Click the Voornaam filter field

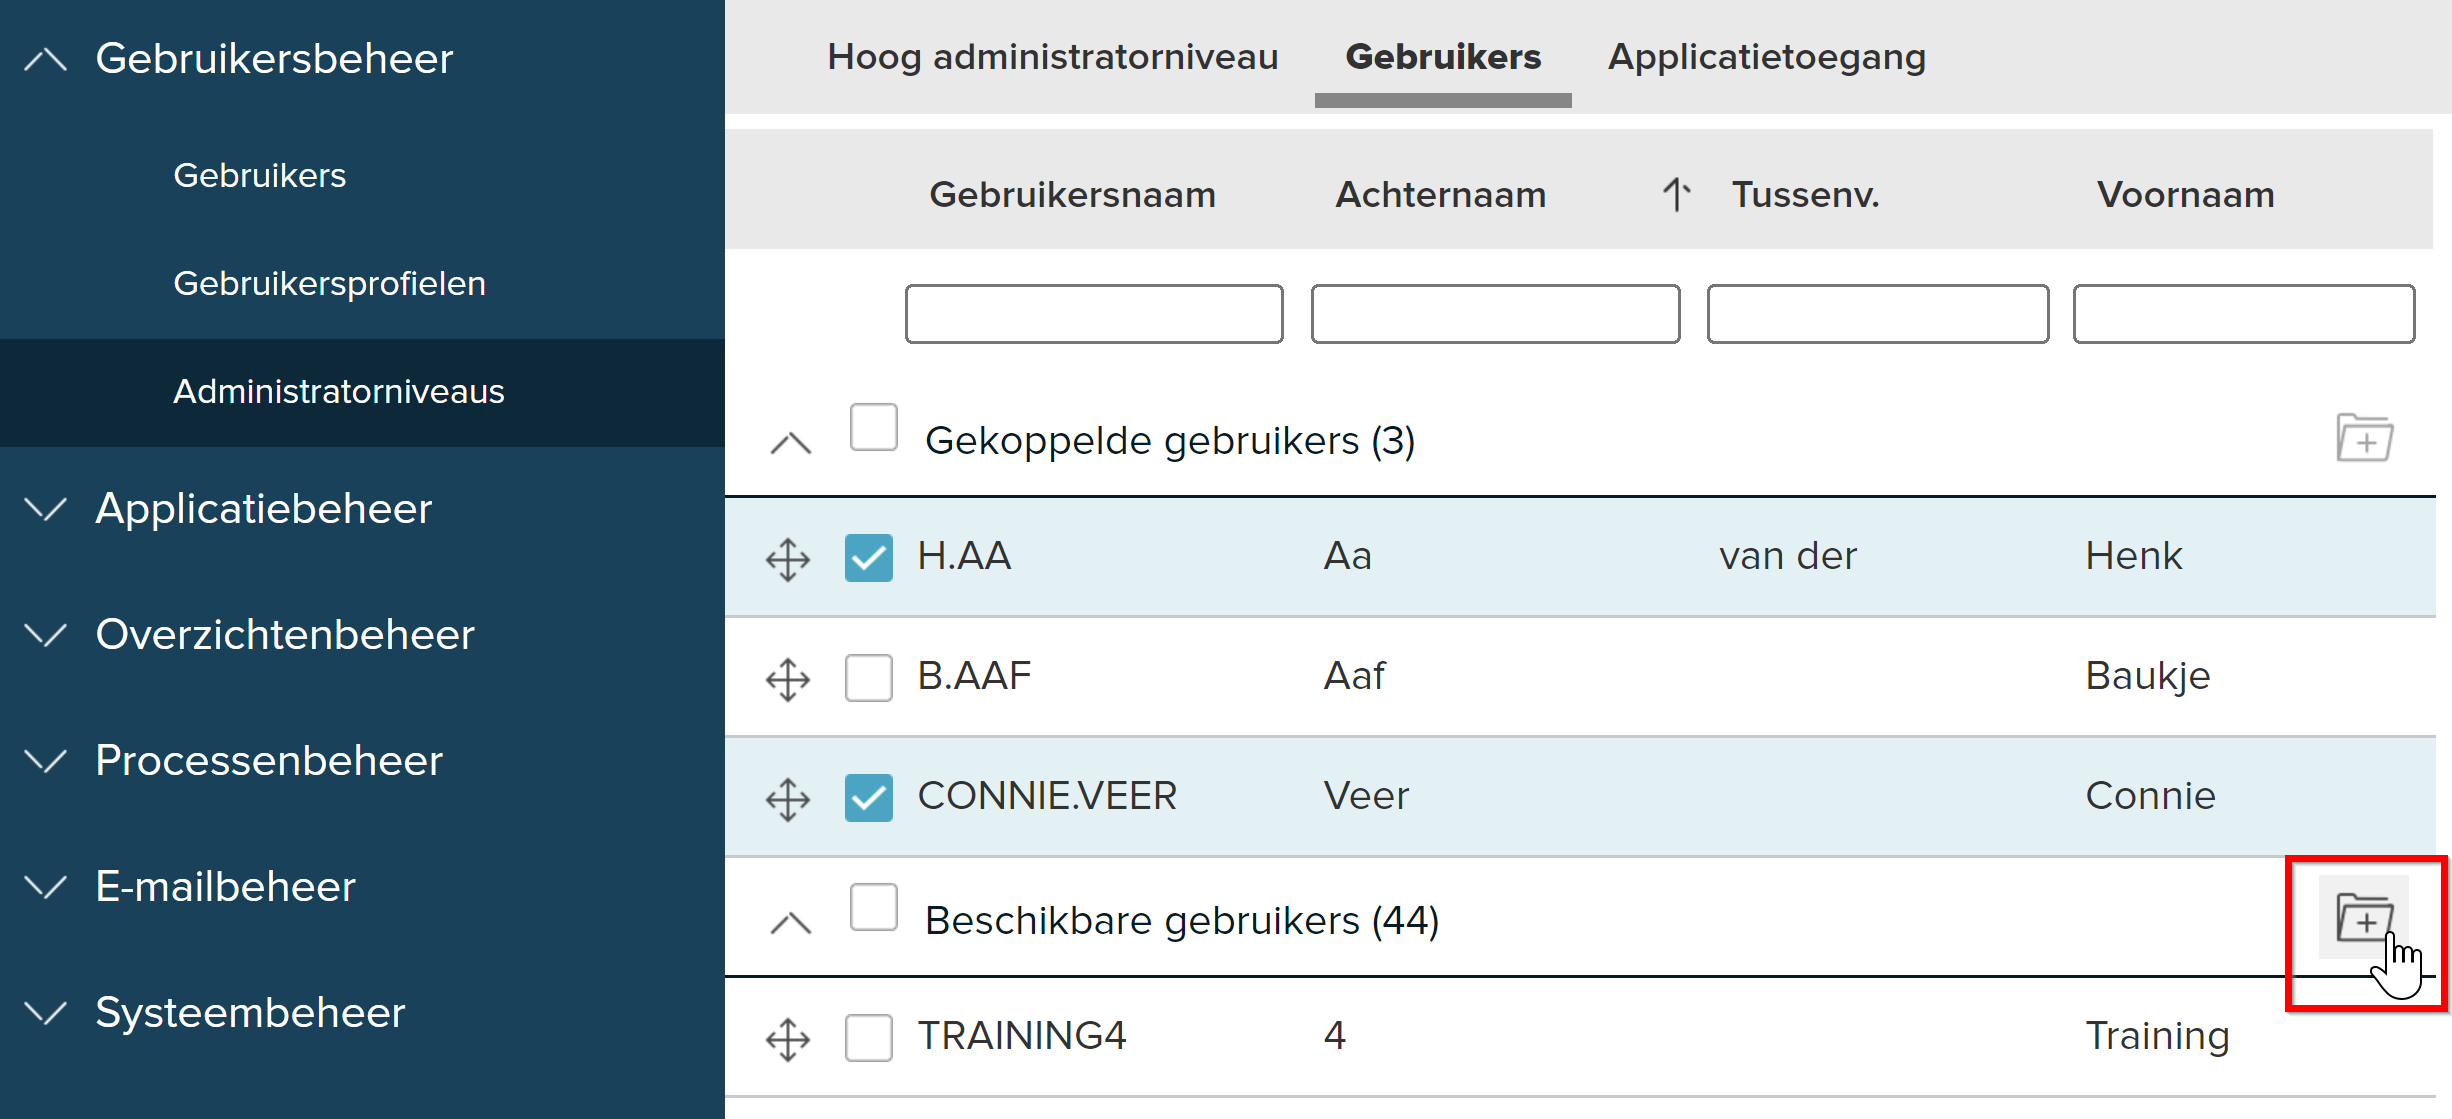tap(2244, 314)
